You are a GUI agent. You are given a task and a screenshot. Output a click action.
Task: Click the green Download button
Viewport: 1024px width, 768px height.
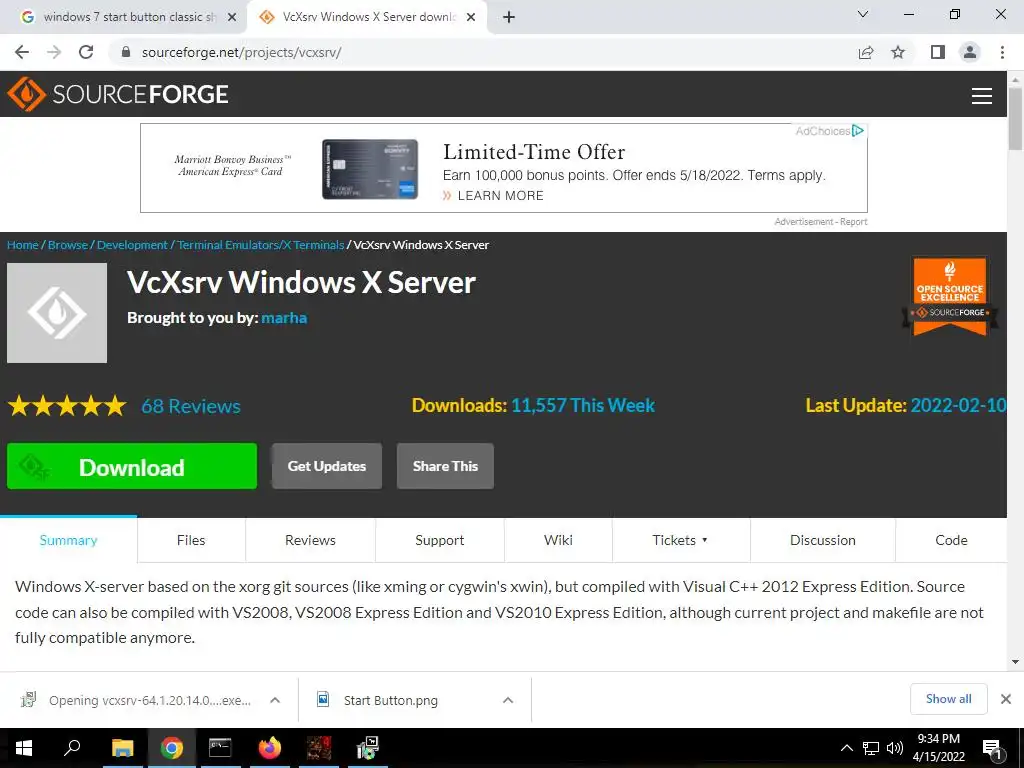point(132,466)
